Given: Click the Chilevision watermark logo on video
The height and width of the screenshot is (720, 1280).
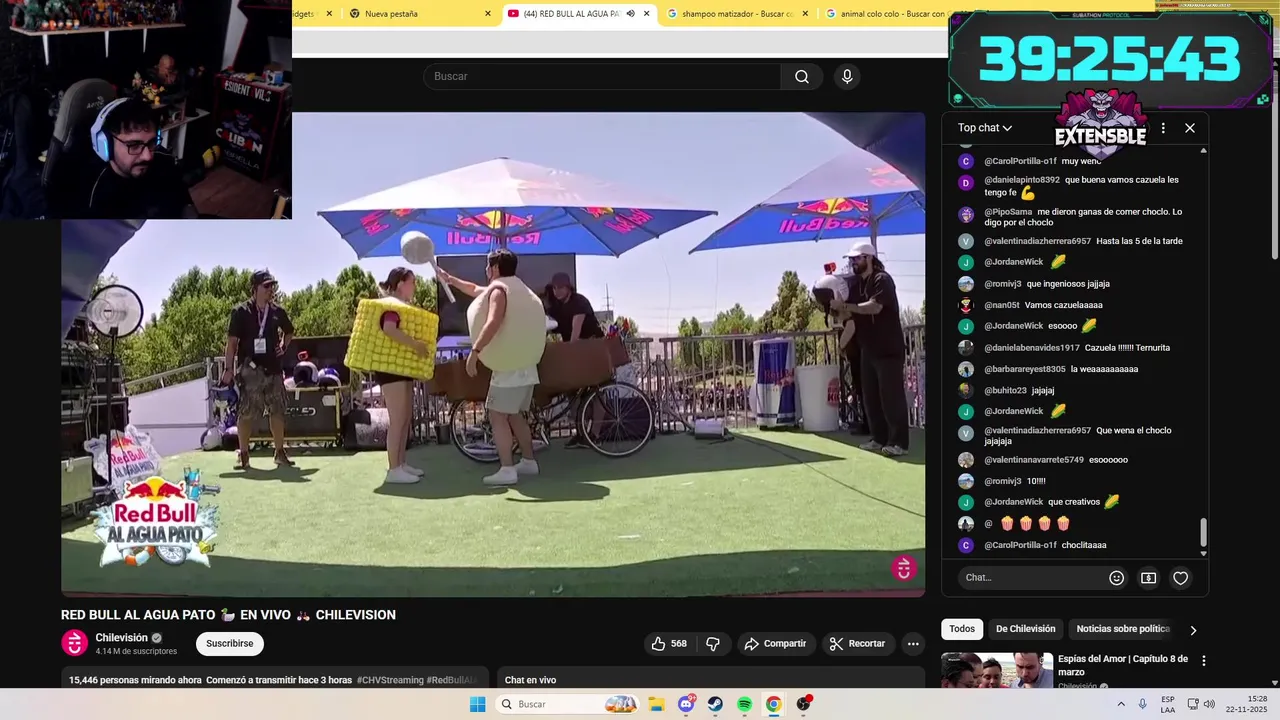Looking at the screenshot, I should click(x=904, y=568).
